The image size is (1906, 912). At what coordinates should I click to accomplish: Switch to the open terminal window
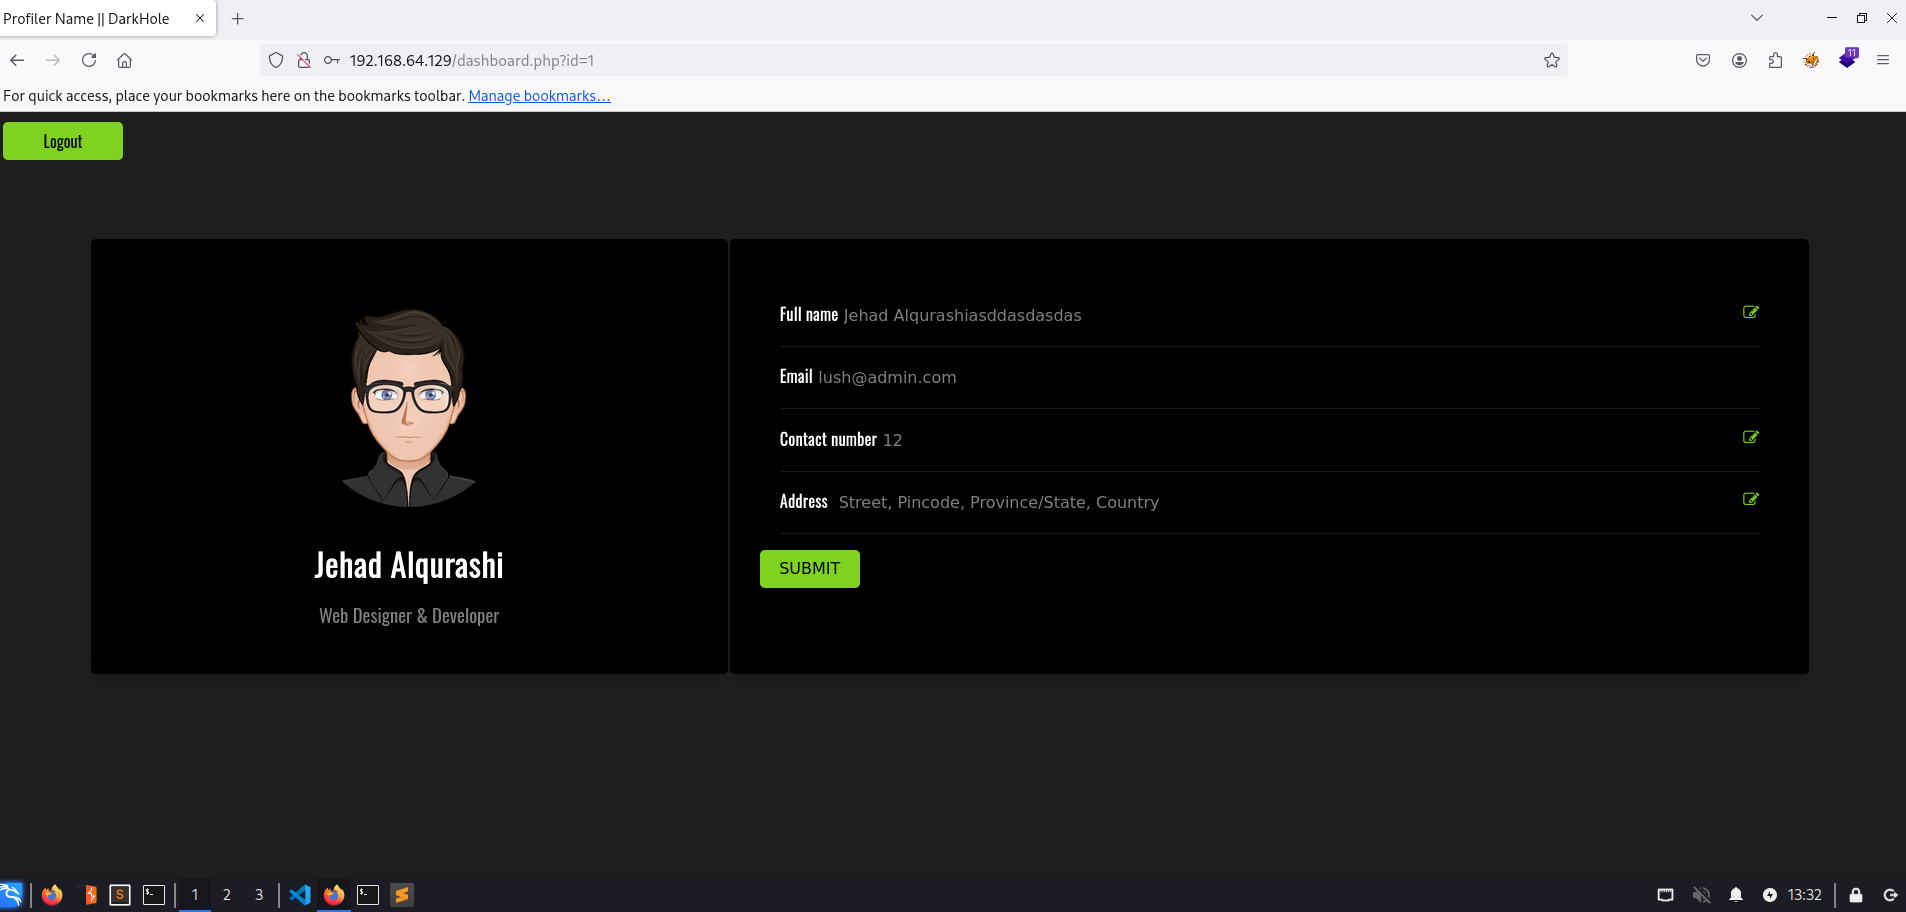pos(368,895)
